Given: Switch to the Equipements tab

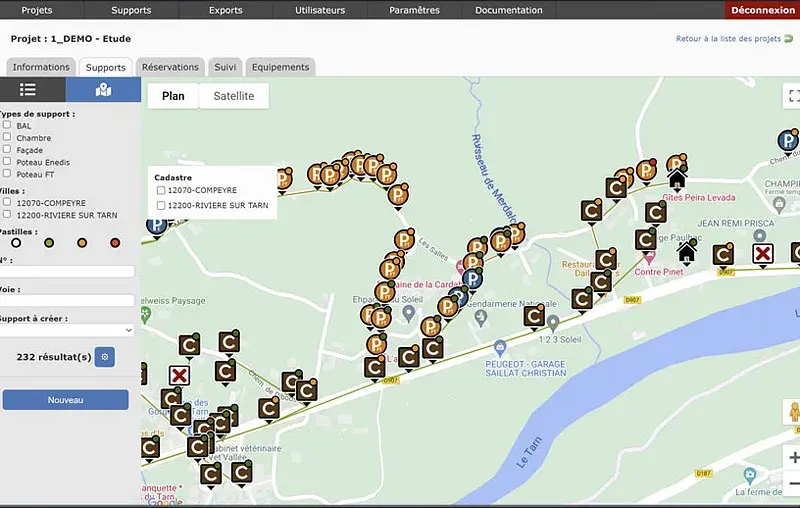Looking at the screenshot, I should tap(280, 67).
